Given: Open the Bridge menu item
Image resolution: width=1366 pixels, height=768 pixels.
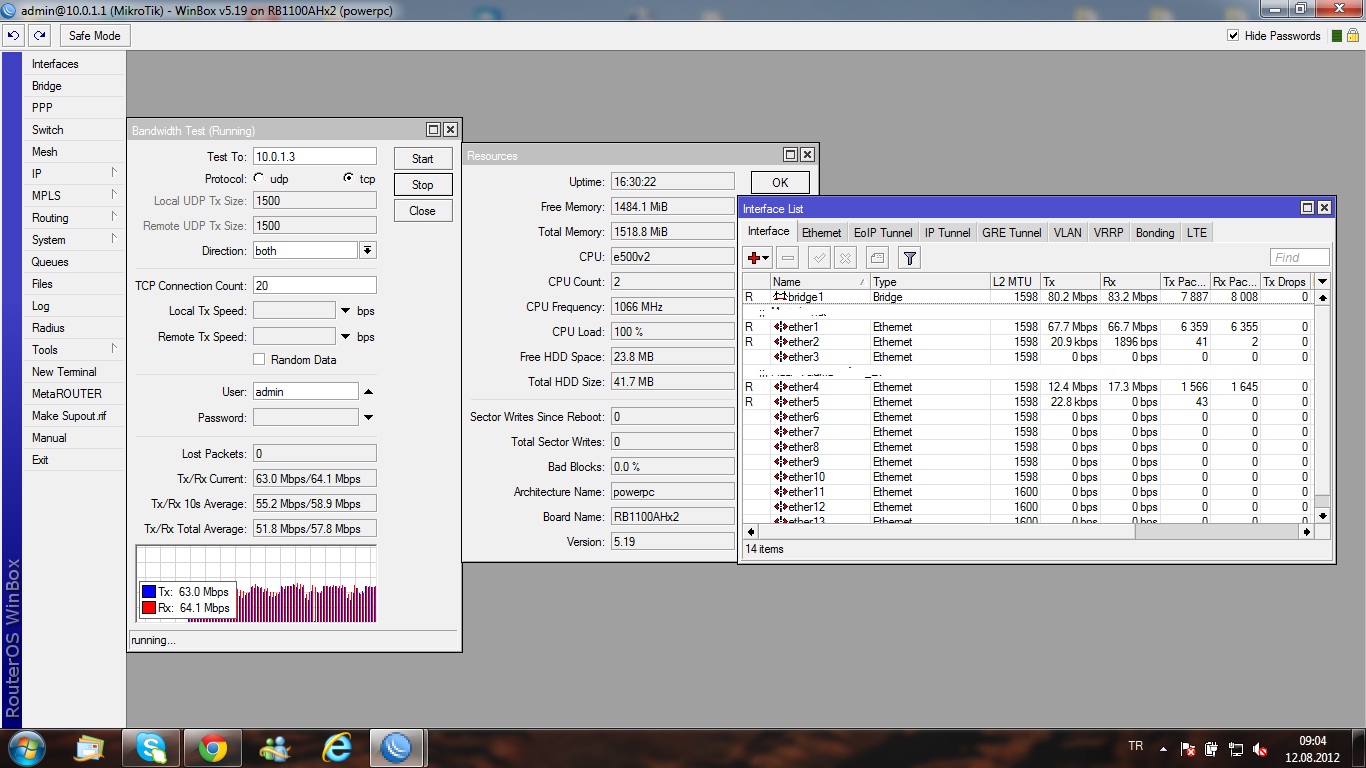Looking at the screenshot, I should [x=75, y=86].
